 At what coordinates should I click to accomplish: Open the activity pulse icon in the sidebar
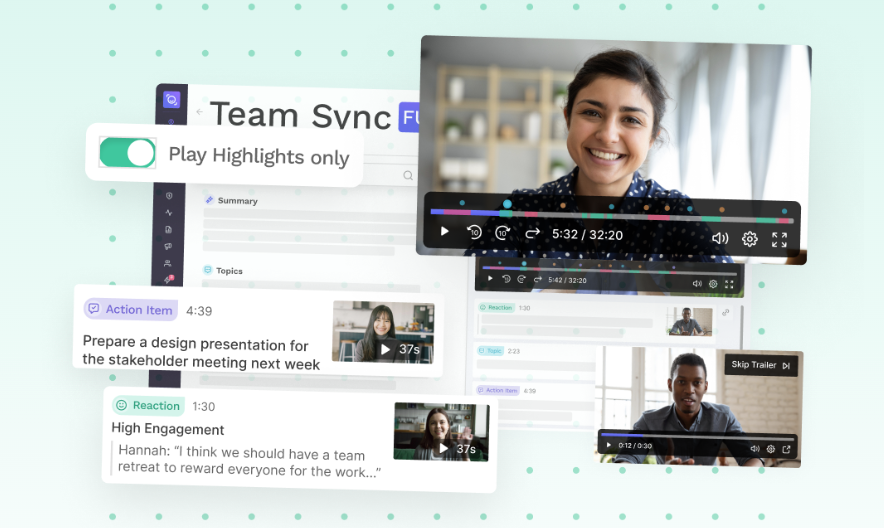(x=169, y=212)
